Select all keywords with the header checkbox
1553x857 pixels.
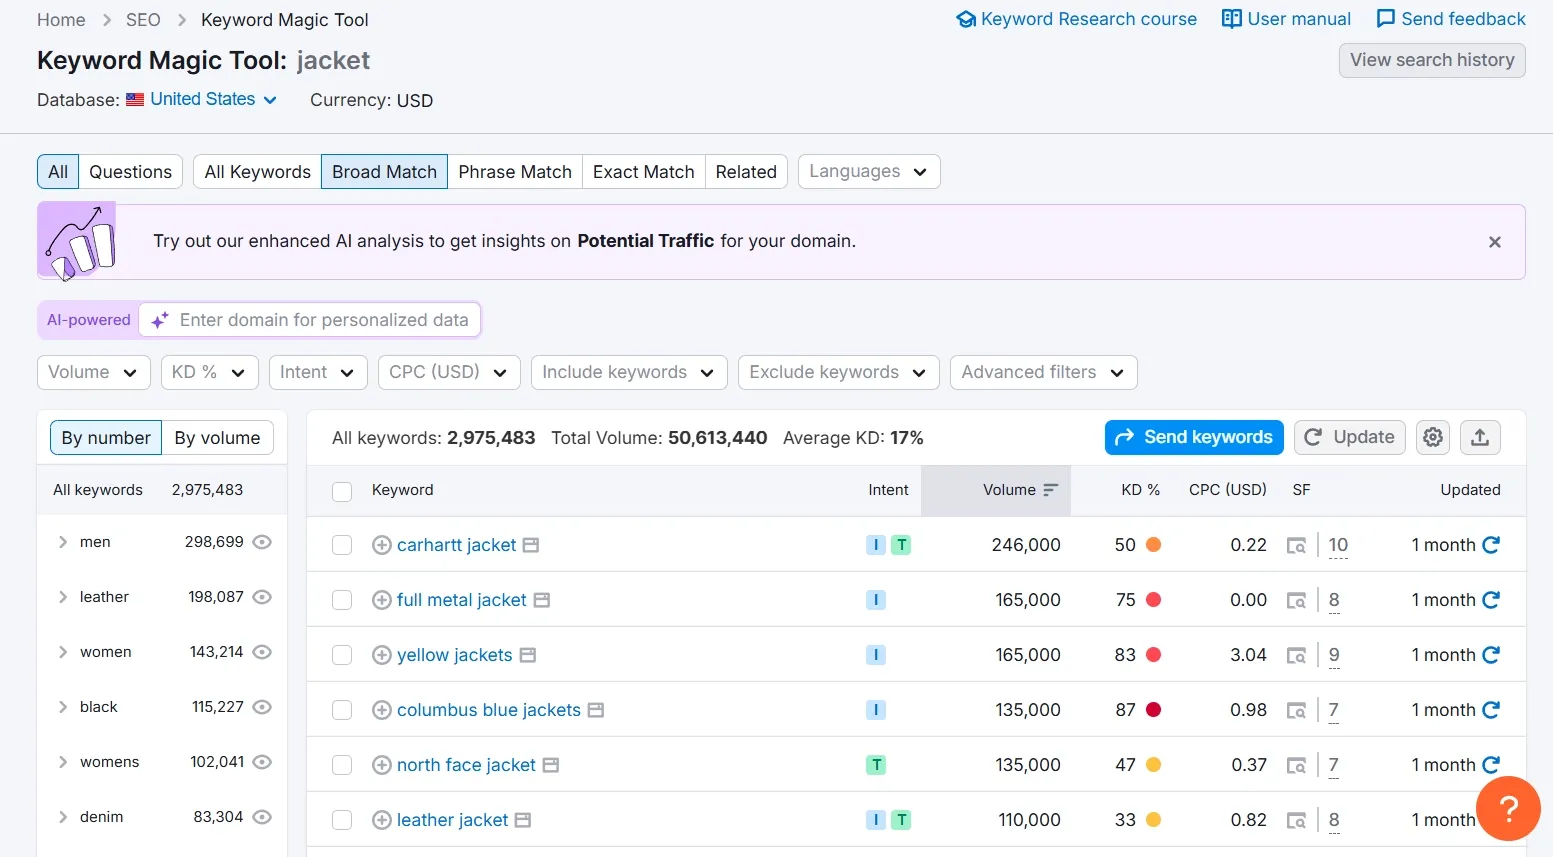click(342, 491)
